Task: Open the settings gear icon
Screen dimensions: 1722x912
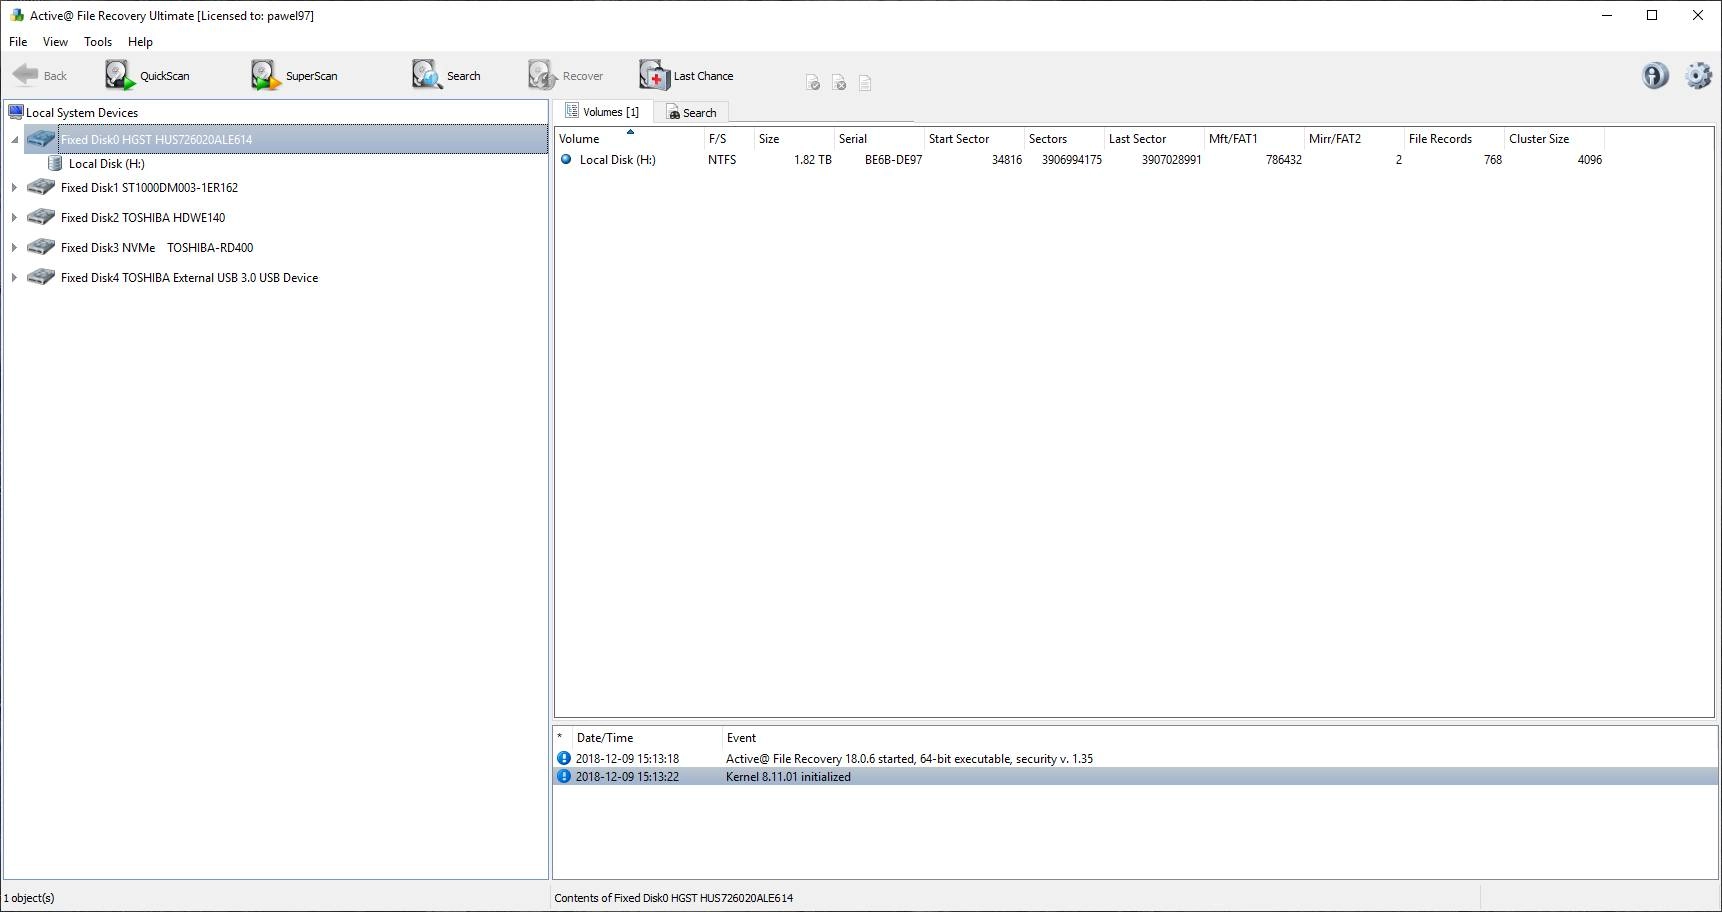Action: (1698, 76)
